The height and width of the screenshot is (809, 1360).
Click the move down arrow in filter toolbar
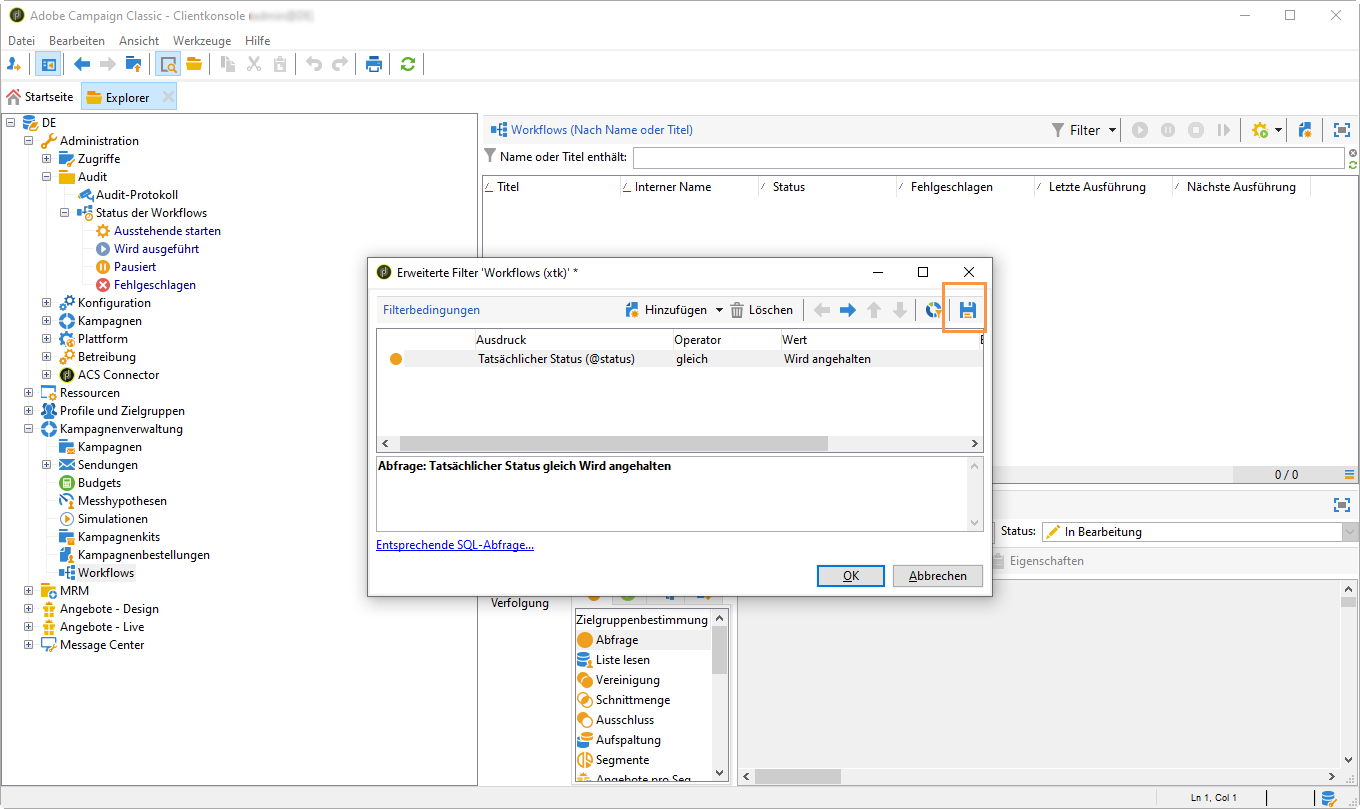[900, 310]
